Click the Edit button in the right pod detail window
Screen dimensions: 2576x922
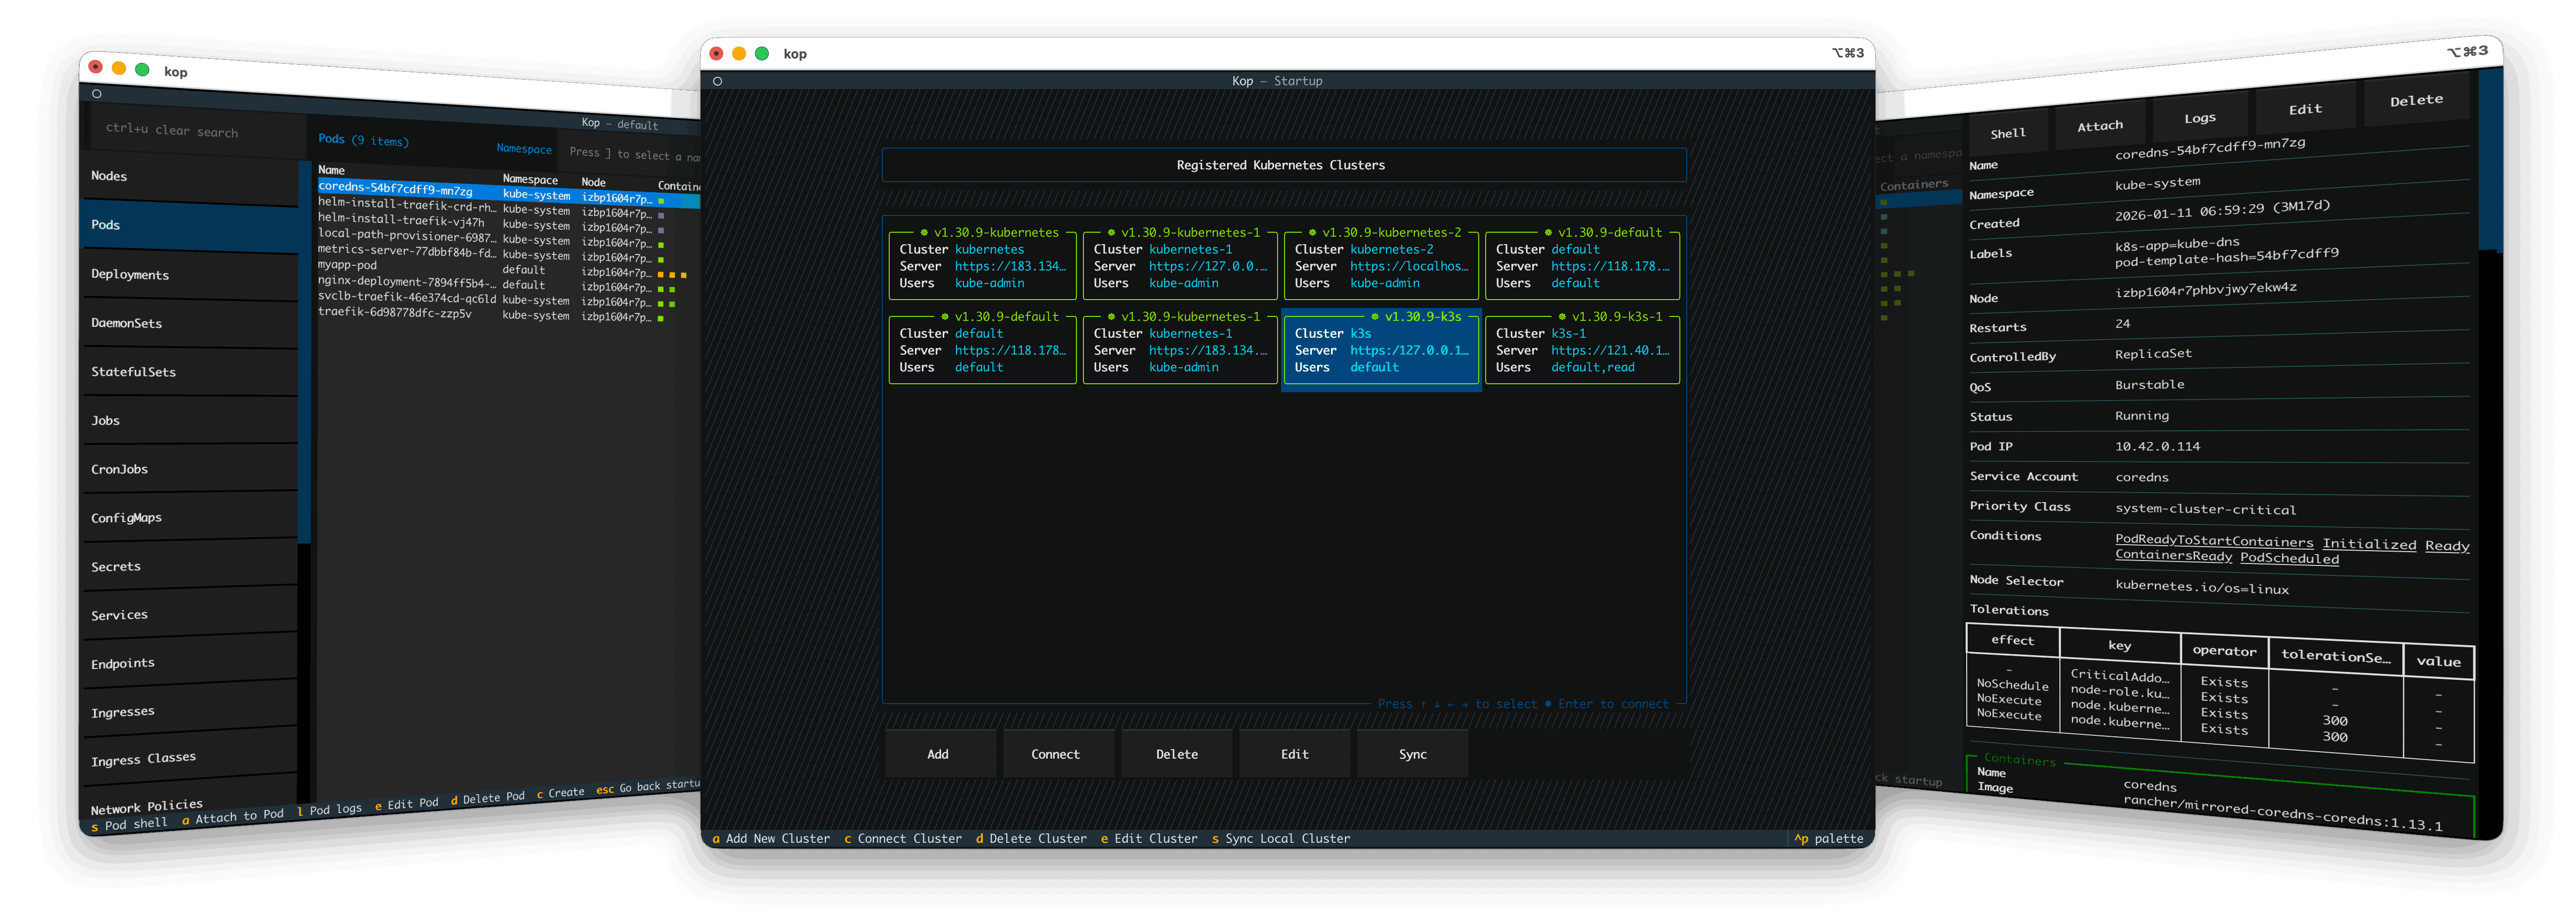click(2306, 109)
